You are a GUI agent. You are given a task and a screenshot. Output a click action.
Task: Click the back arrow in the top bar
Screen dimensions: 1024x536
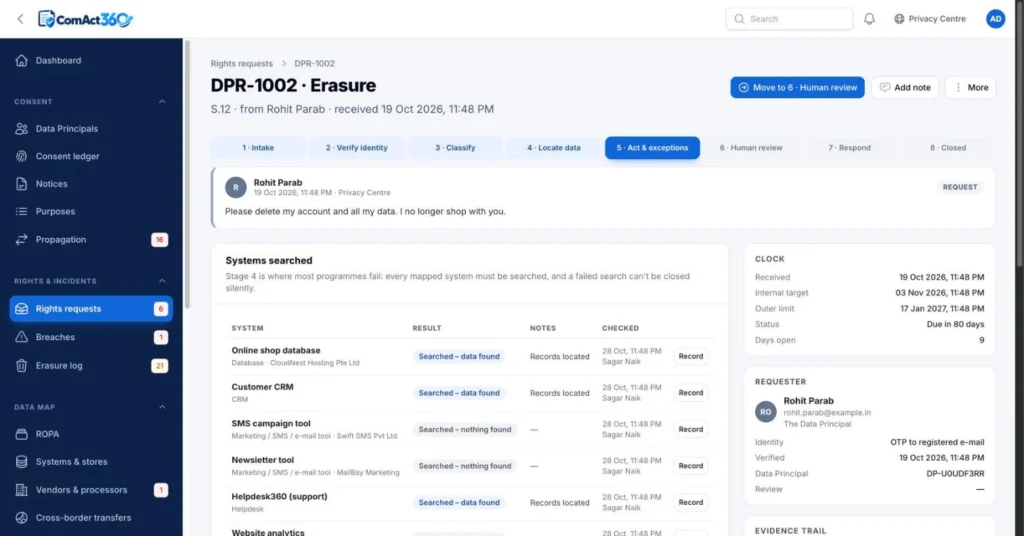point(20,19)
